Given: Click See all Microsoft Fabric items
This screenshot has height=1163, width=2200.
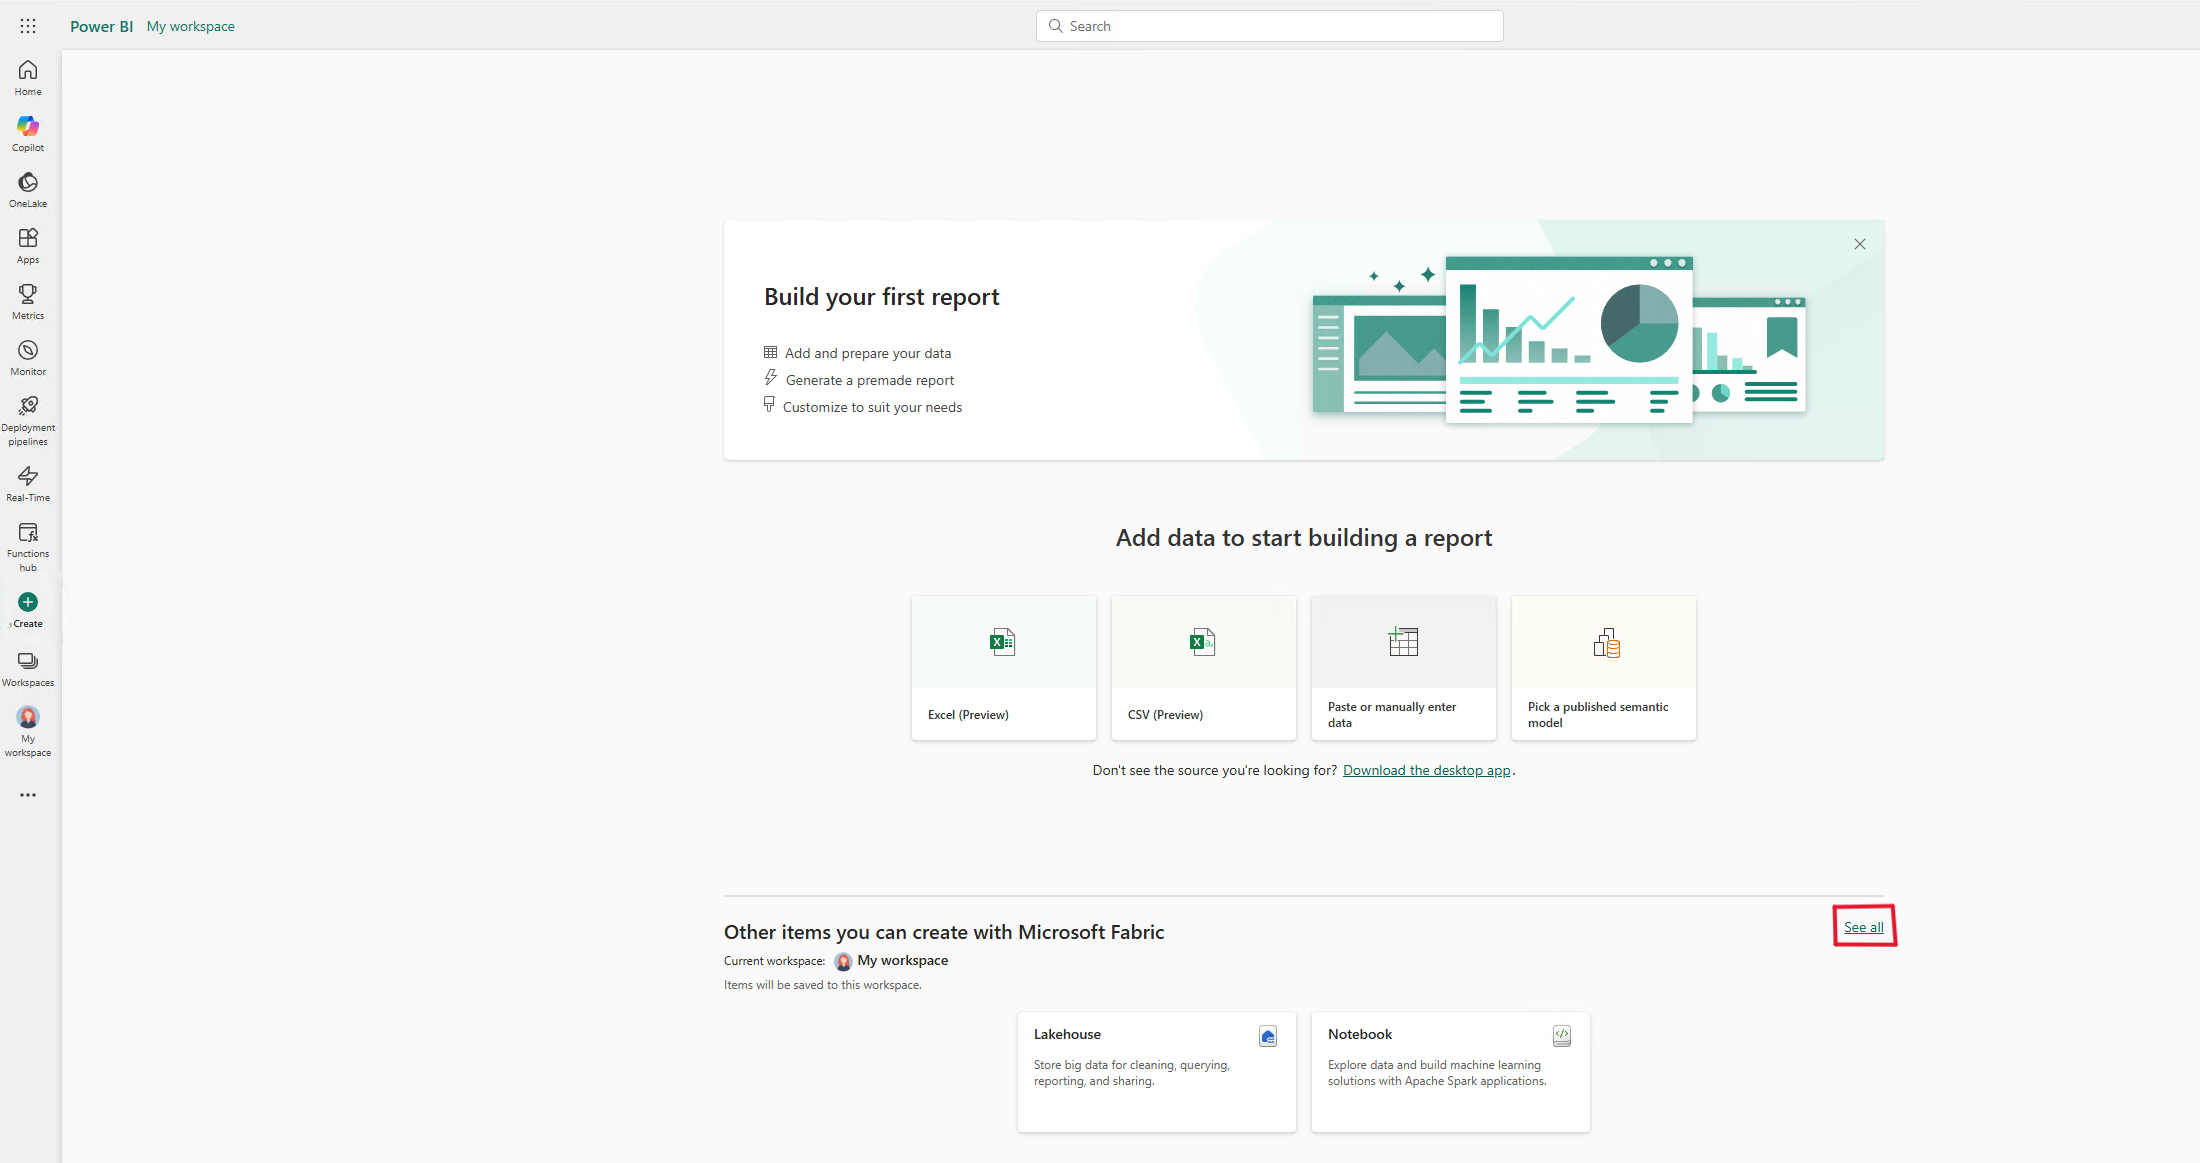Looking at the screenshot, I should point(1864,927).
